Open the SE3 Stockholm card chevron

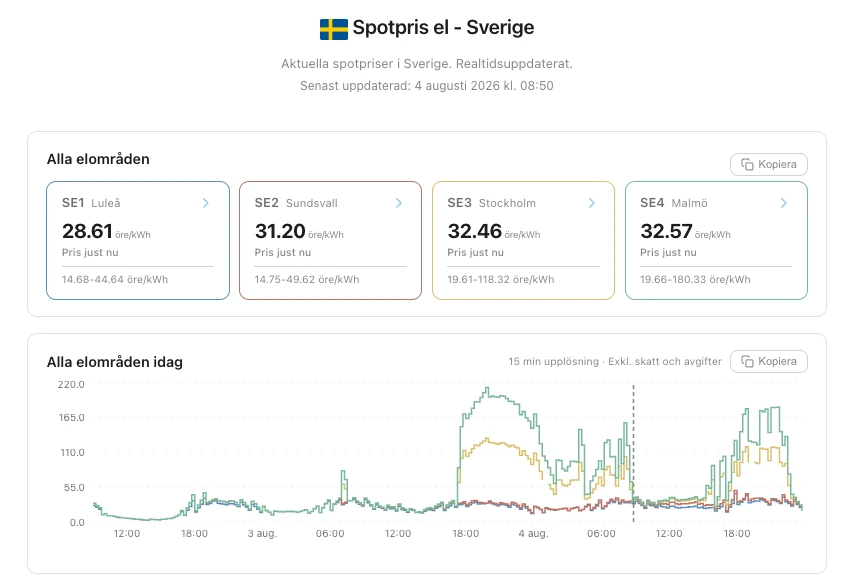(592, 203)
